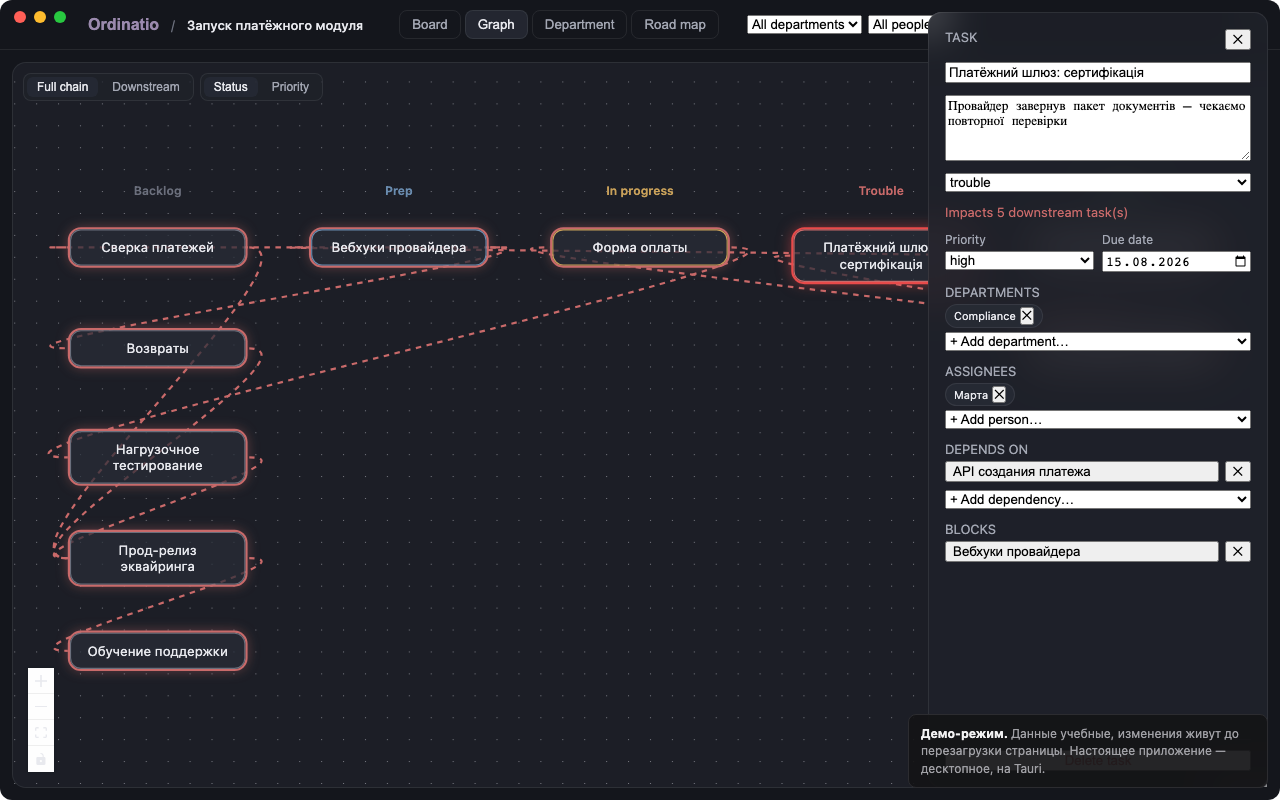
Task: Zoom out the graph canvas
Action: [x=41, y=707]
